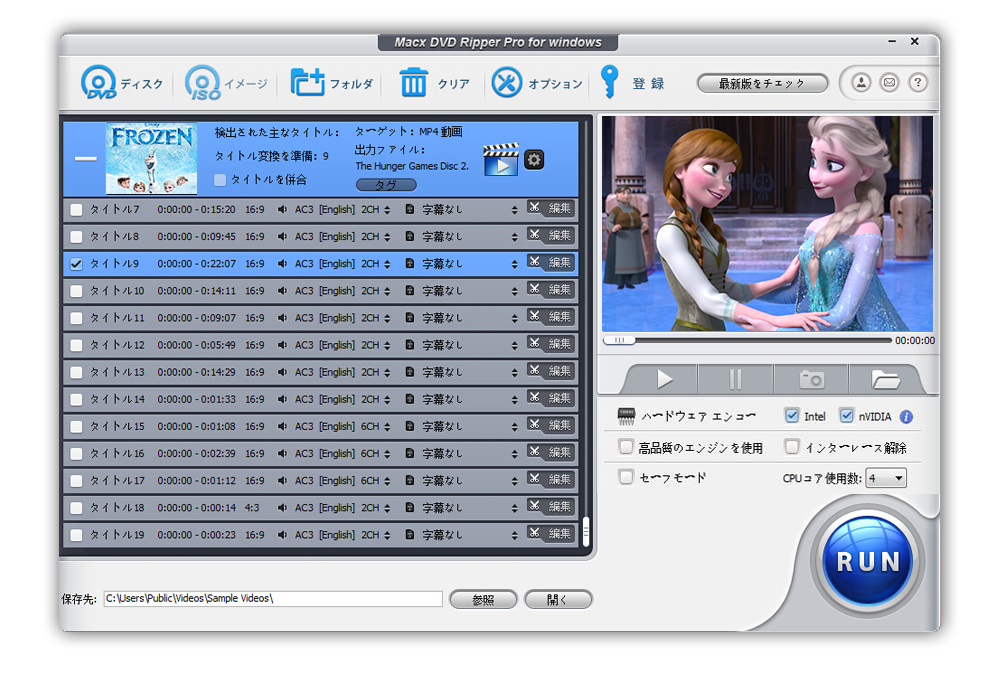Open subtitle selector for タイトル17
The image size is (1000, 693).
(x=514, y=481)
